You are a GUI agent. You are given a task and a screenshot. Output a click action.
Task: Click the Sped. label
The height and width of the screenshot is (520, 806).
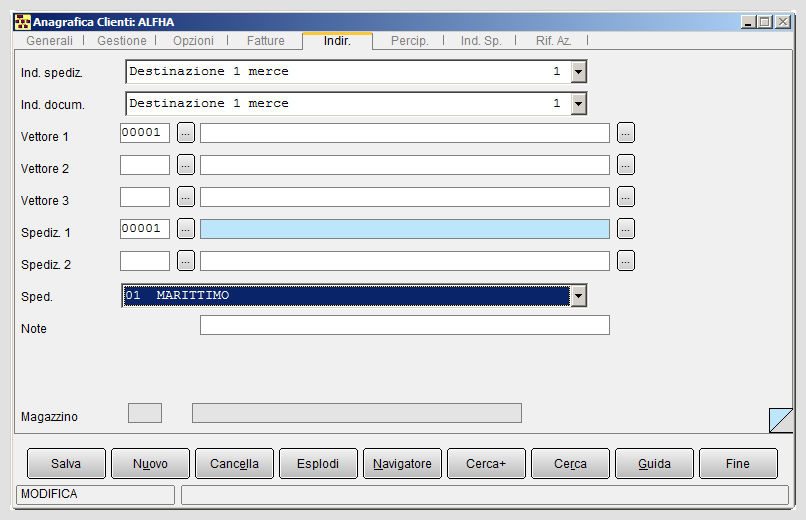pyautogui.click(x=37, y=297)
